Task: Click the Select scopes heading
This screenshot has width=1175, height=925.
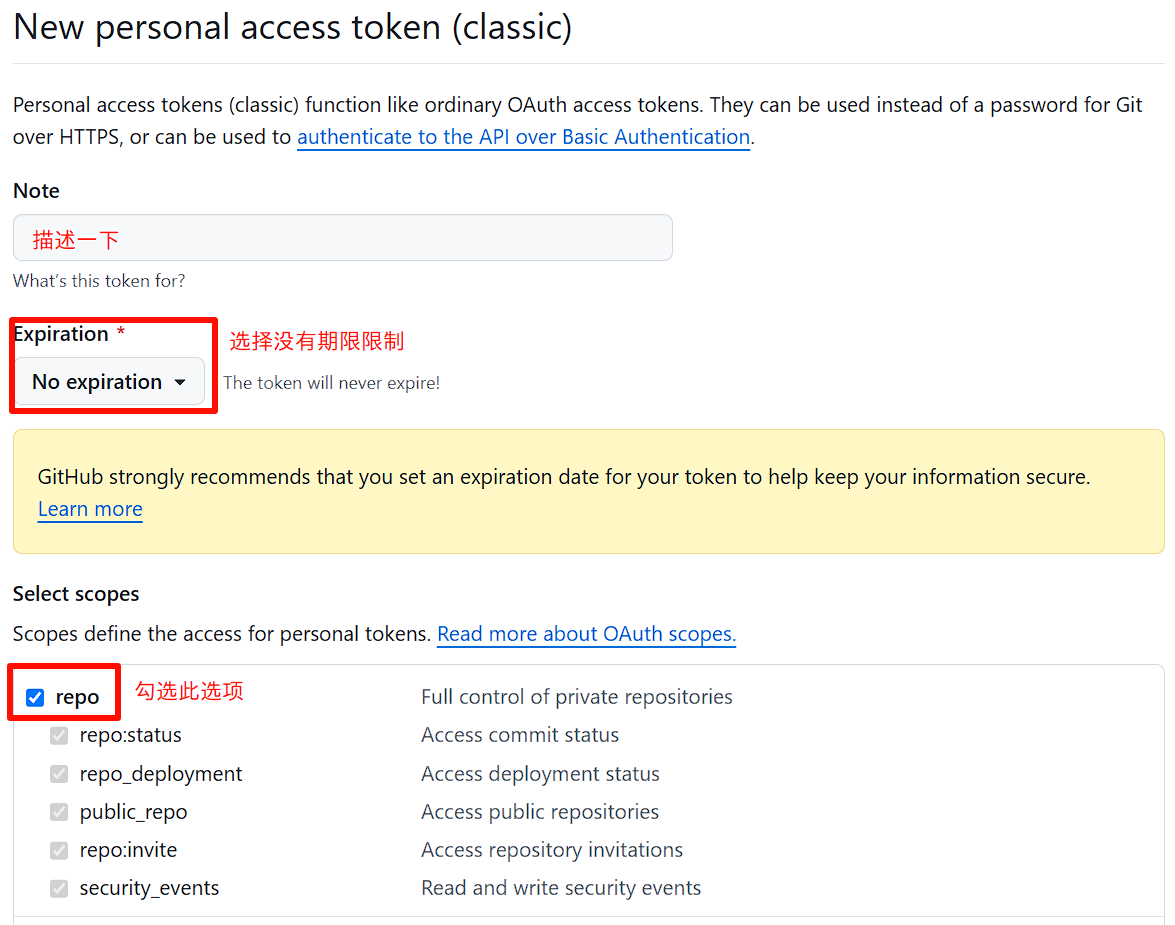Action: (76, 594)
